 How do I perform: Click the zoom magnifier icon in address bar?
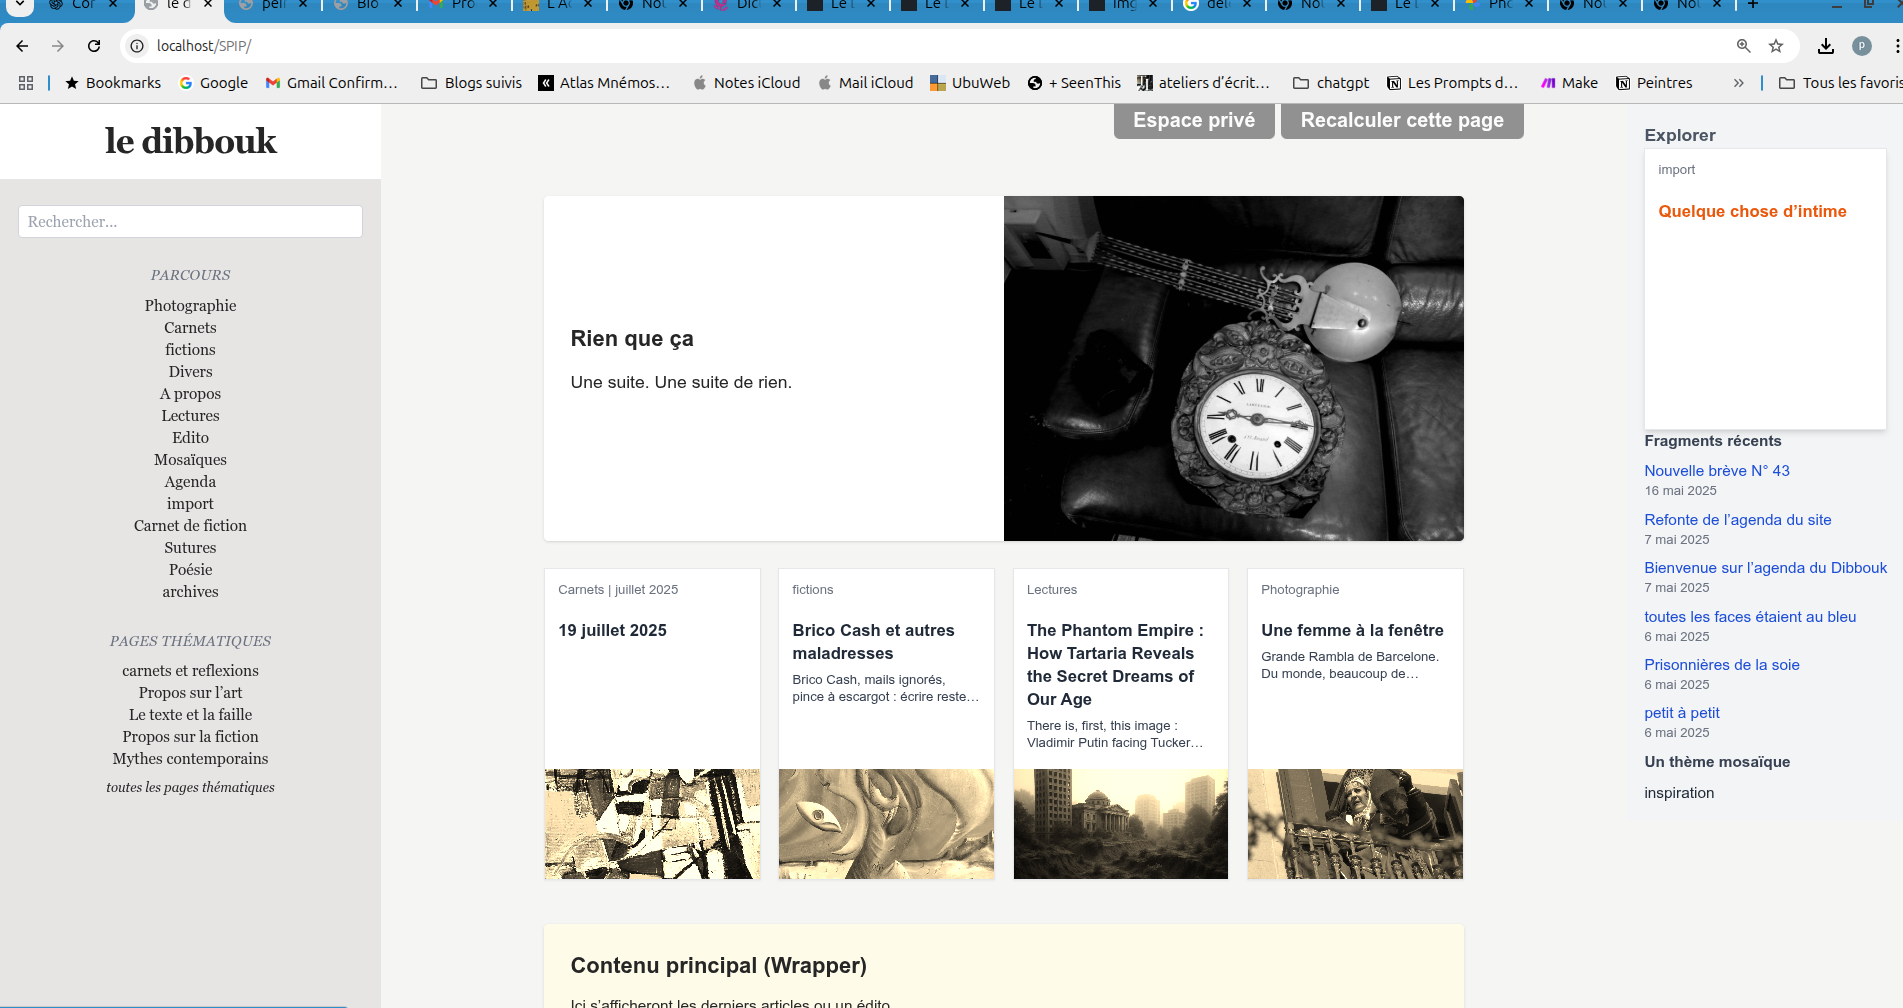click(1743, 46)
